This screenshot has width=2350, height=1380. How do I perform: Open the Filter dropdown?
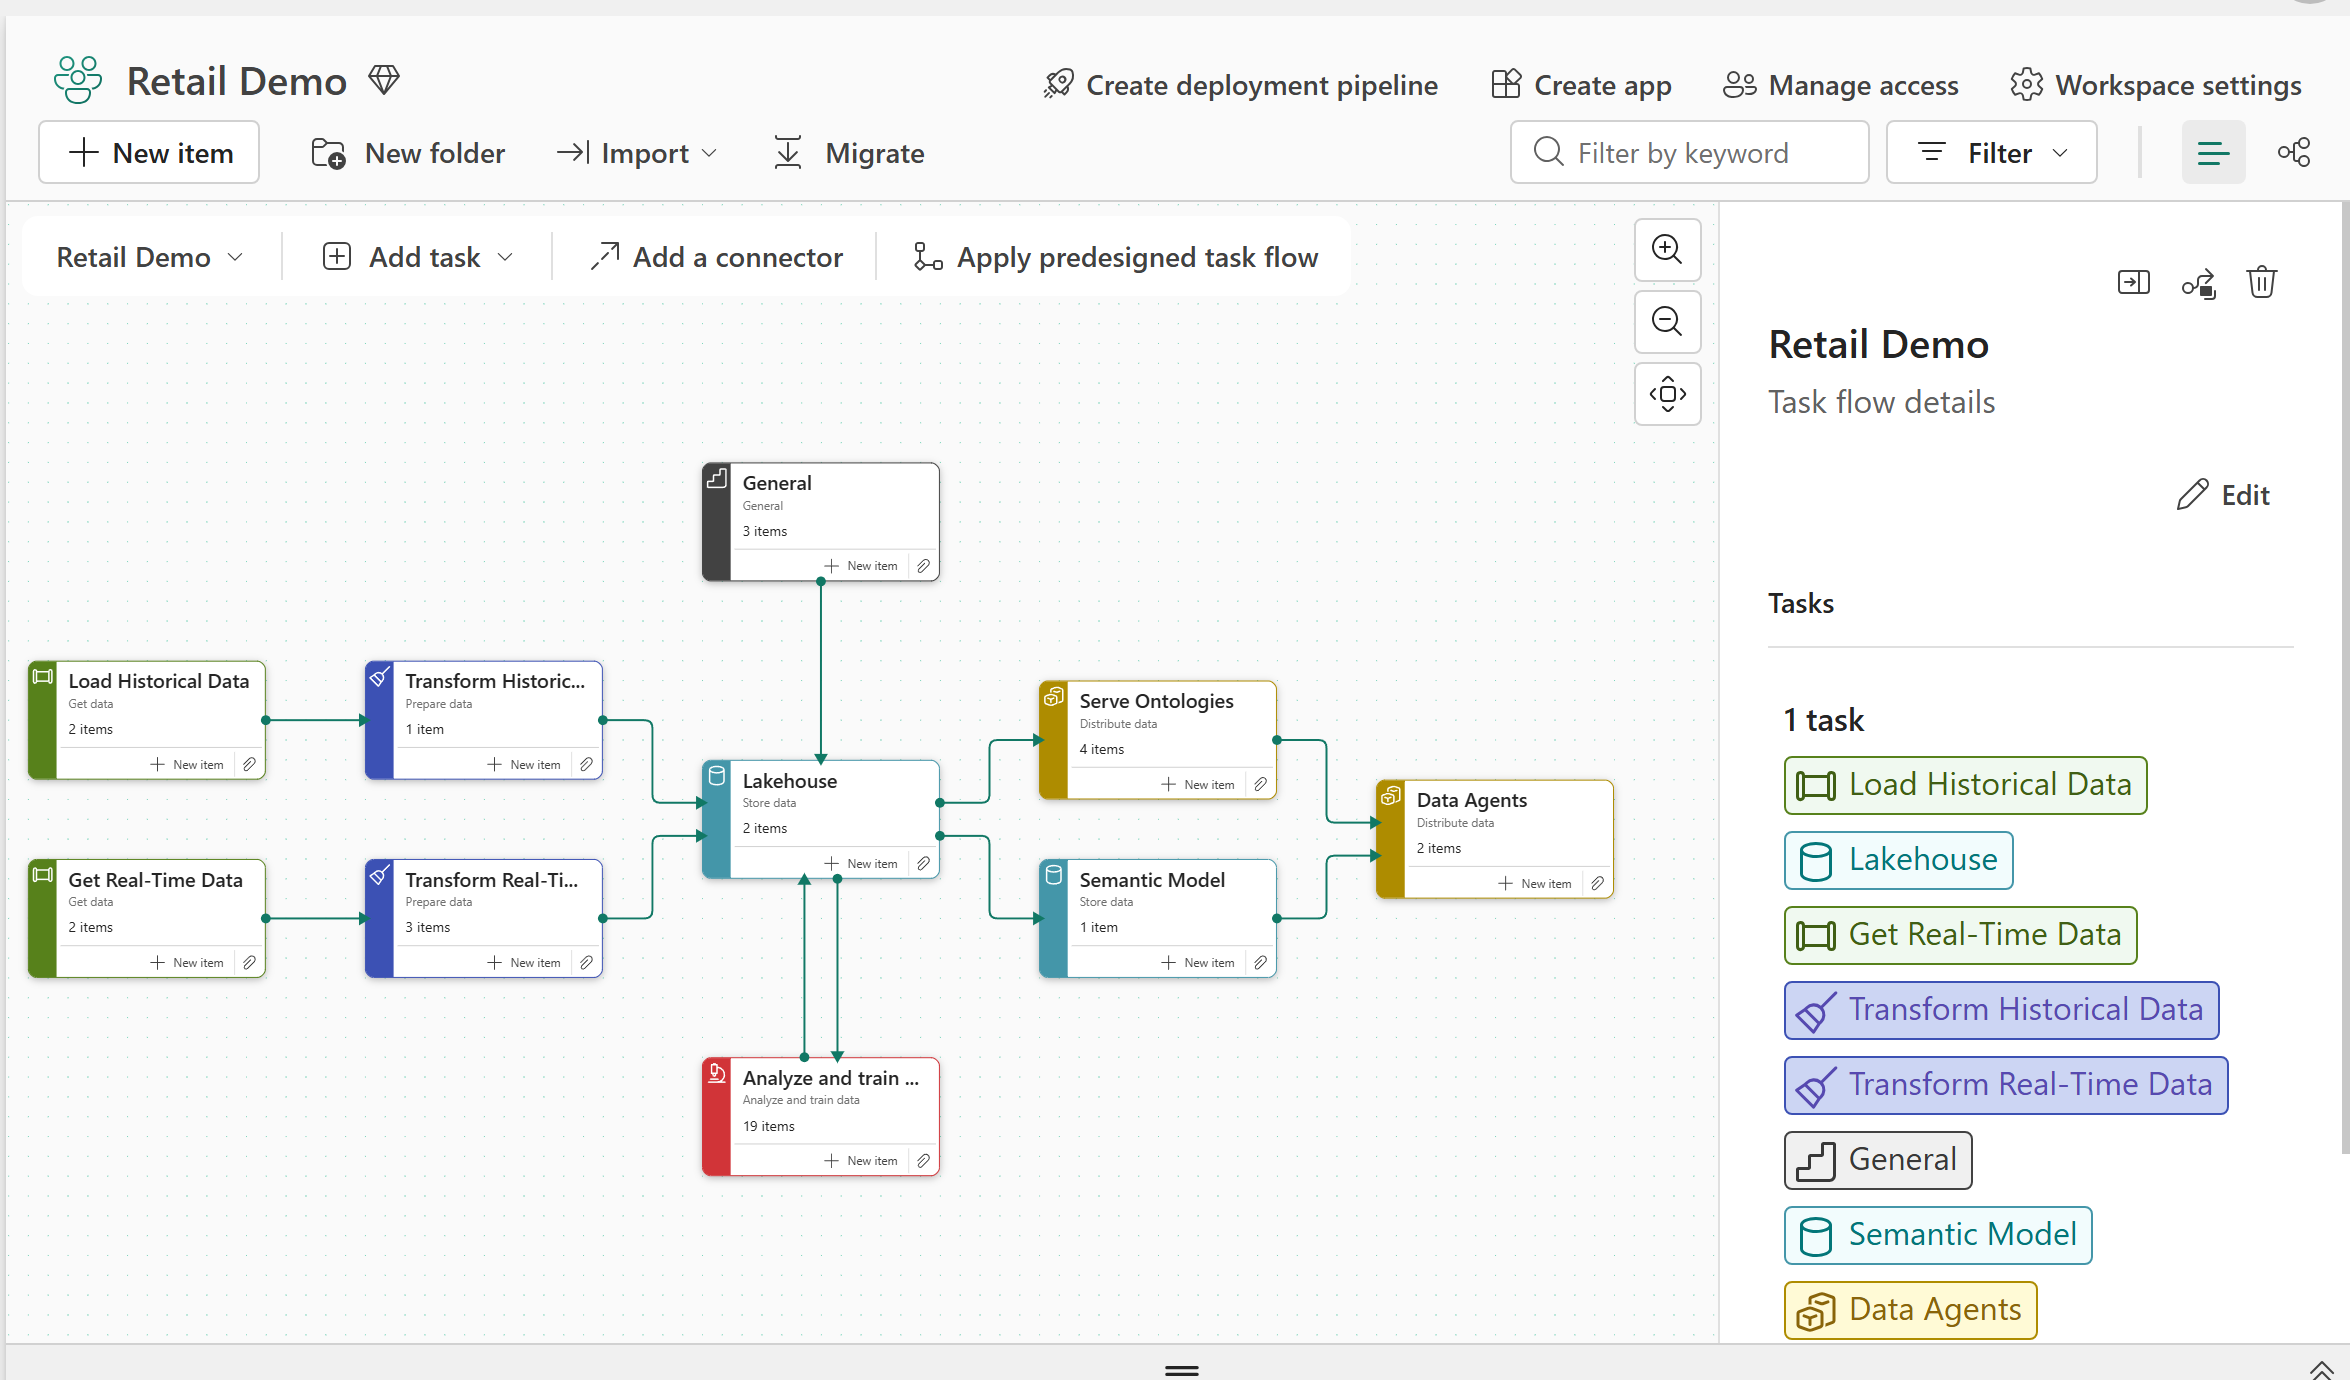pos(1991,153)
